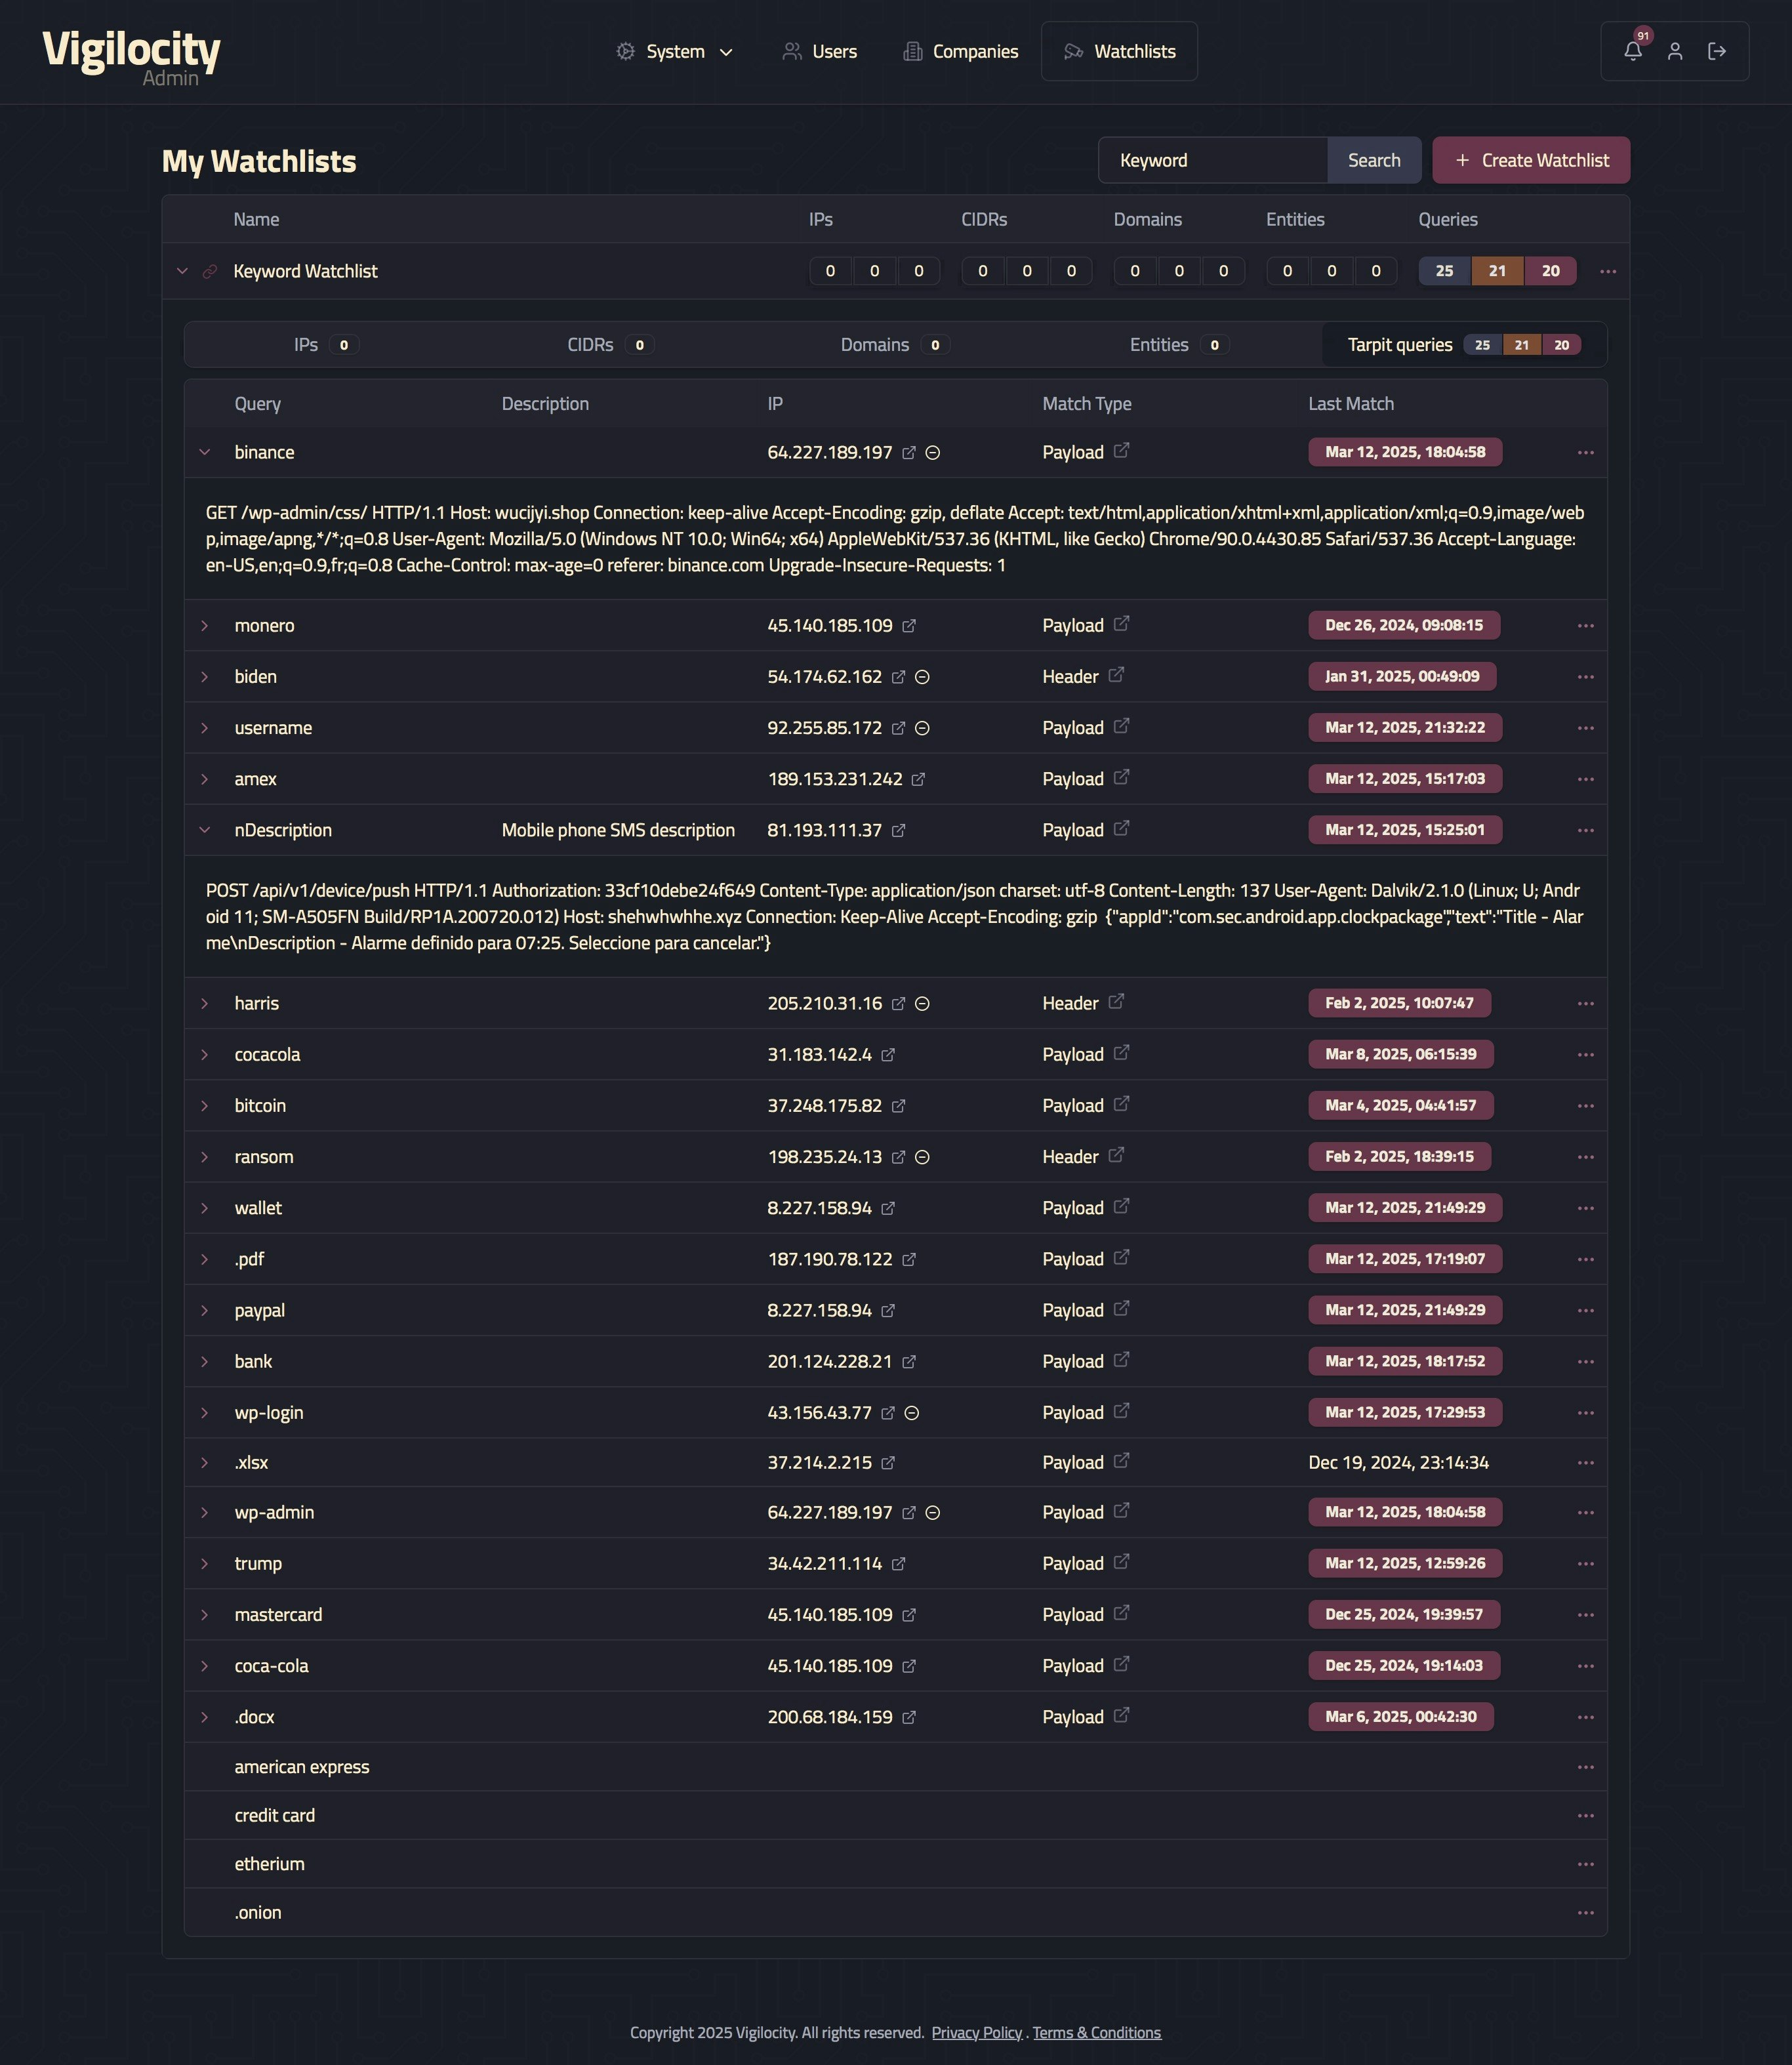Image resolution: width=1792 pixels, height=2065 pixels.
Task: Click the user profile icon
Action: 1675,51
